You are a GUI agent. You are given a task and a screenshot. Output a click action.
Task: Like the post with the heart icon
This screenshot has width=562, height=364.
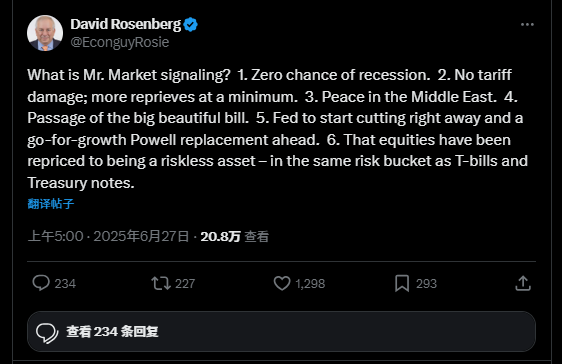click(x=282, y=283)
